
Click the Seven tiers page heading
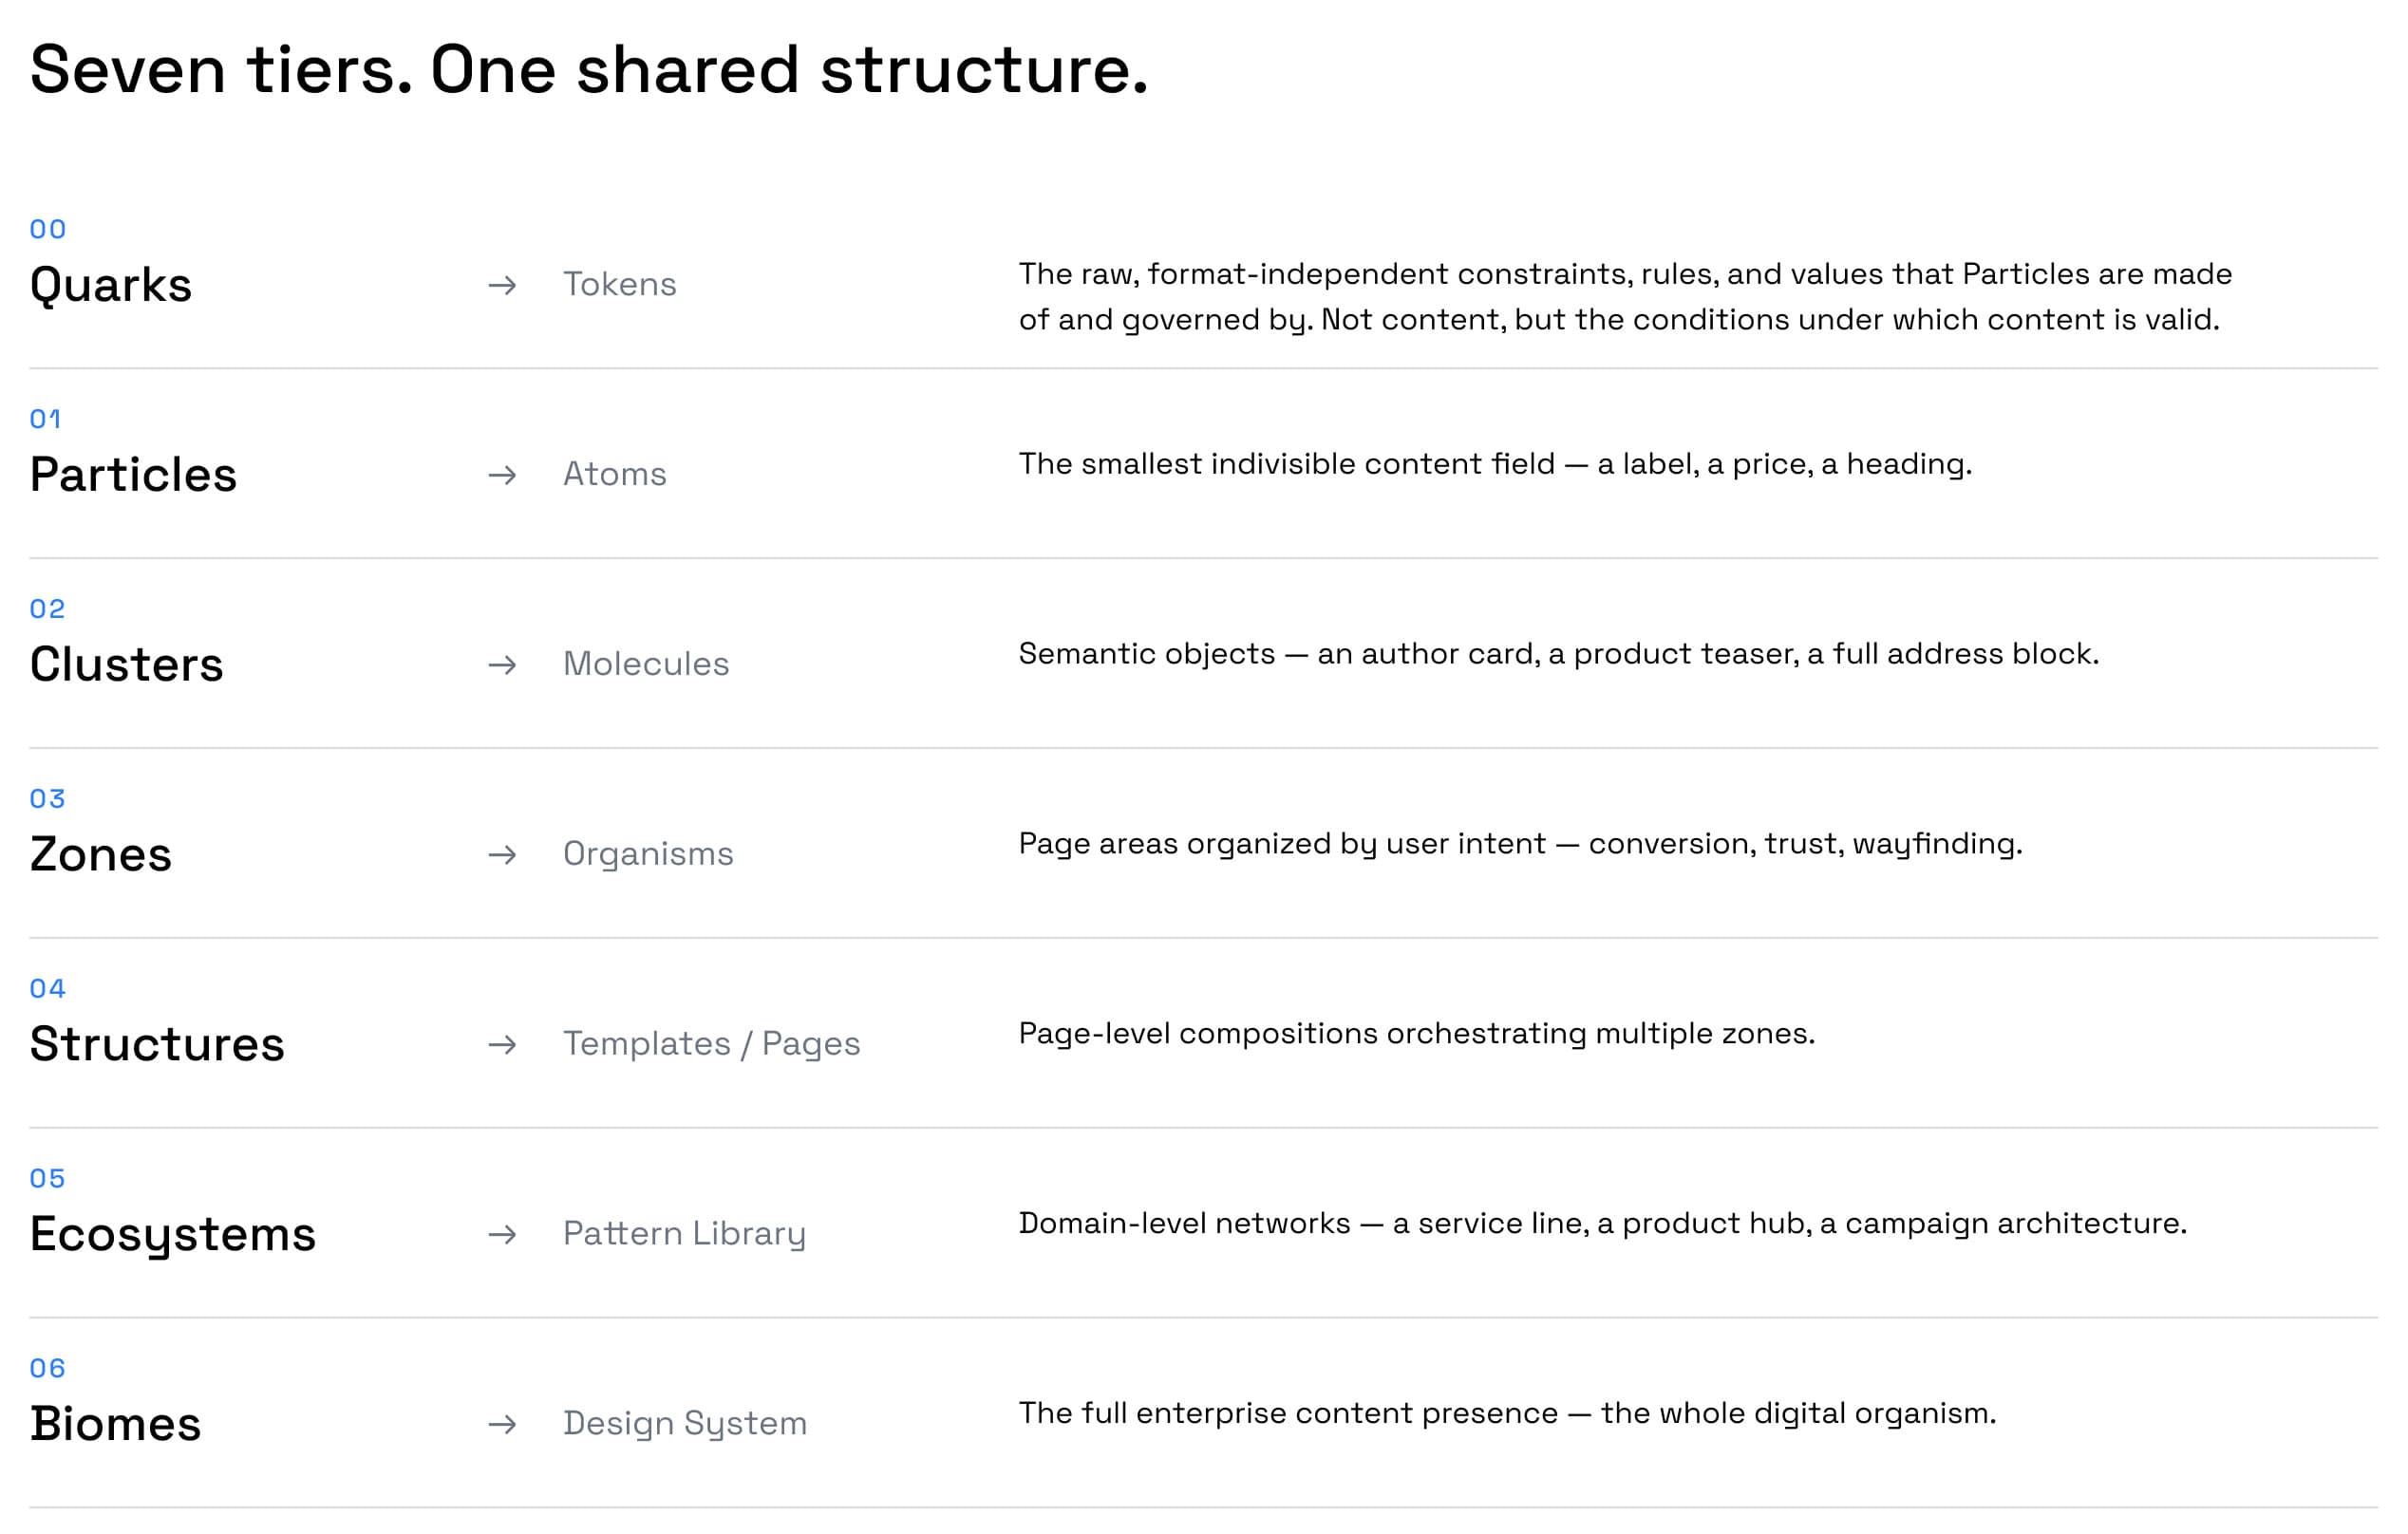click(x=590, y=71)
